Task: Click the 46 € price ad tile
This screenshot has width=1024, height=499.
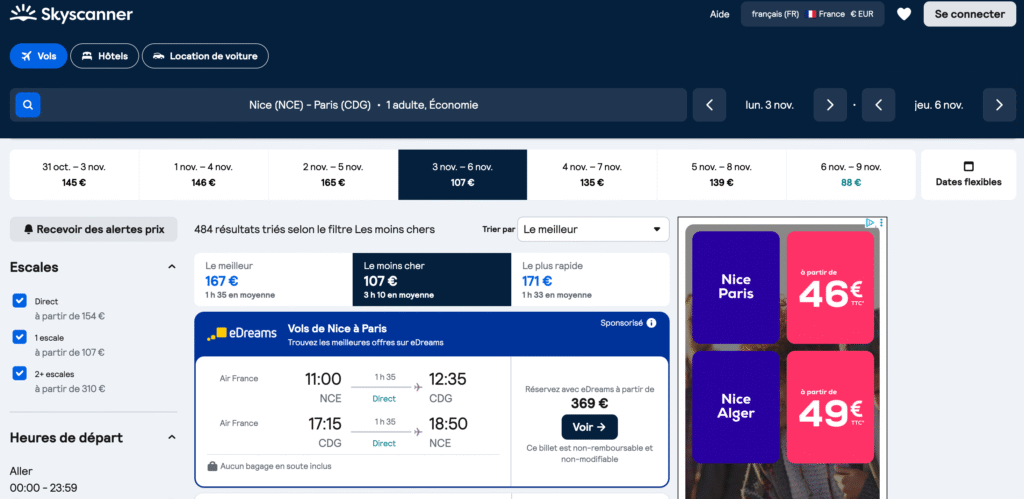Action: (830, 287)
